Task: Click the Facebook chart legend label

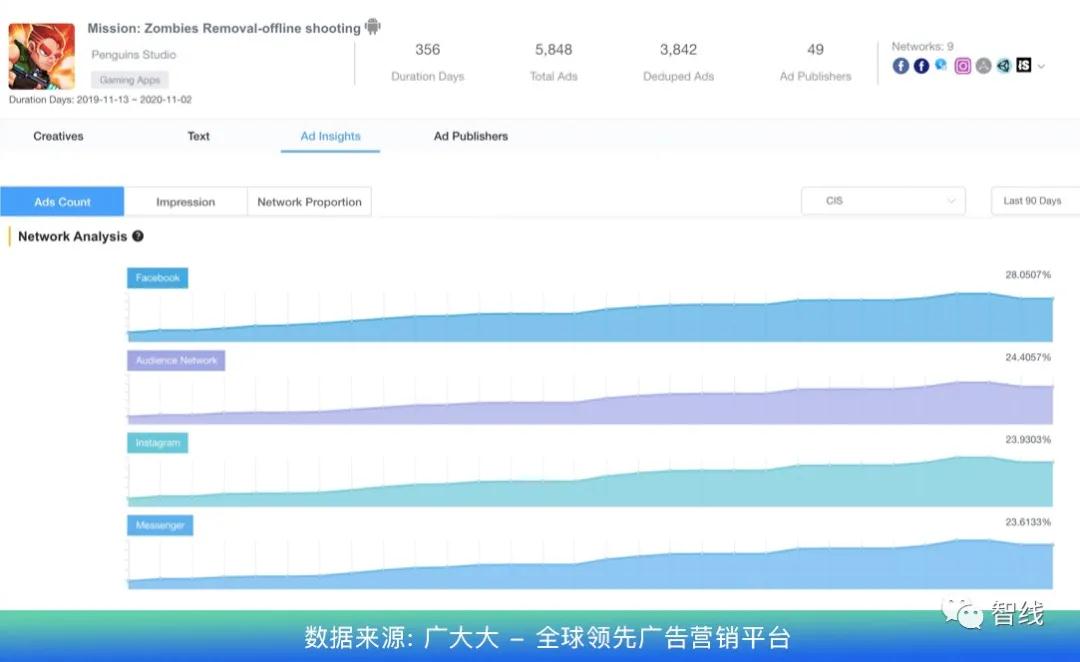Action: pos(156,278)
